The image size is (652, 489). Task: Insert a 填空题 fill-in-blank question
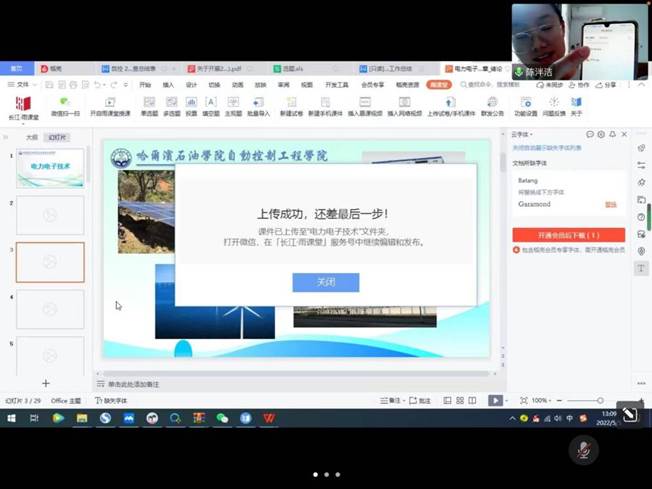coord(211,106)
